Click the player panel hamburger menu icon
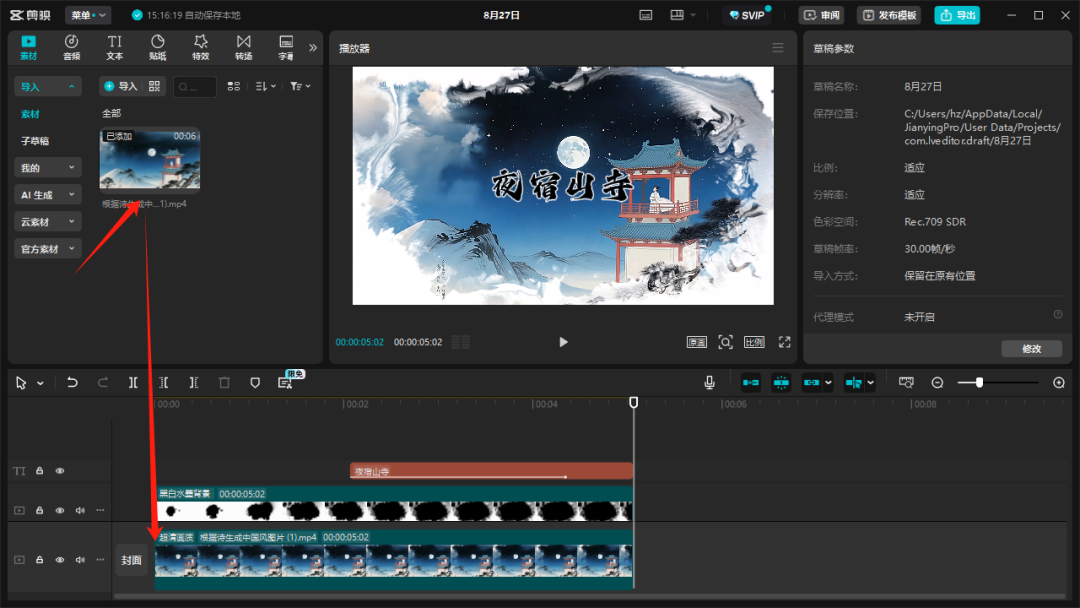The height and width of the screenshot is (608, 1080). pos(778,48)
